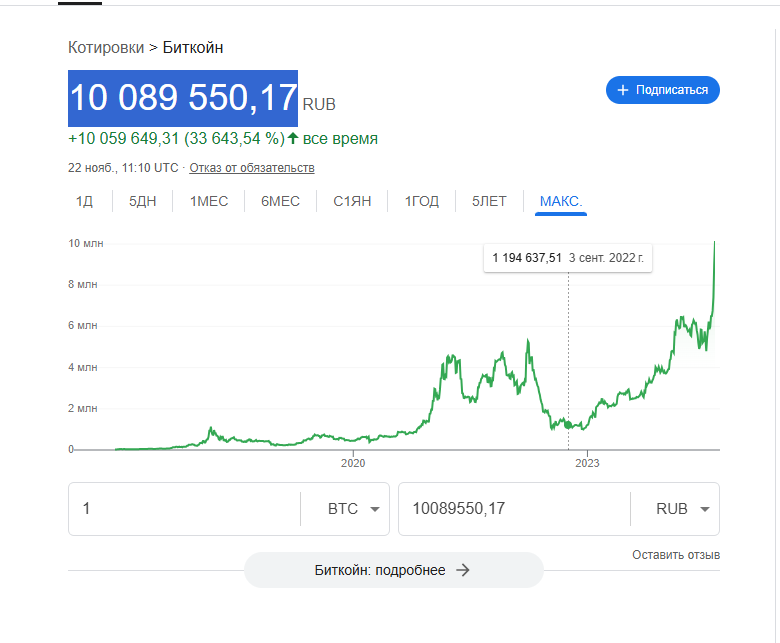
Task: Click the plus icon in Подписаться button
Action: click(x=622, y=90)
